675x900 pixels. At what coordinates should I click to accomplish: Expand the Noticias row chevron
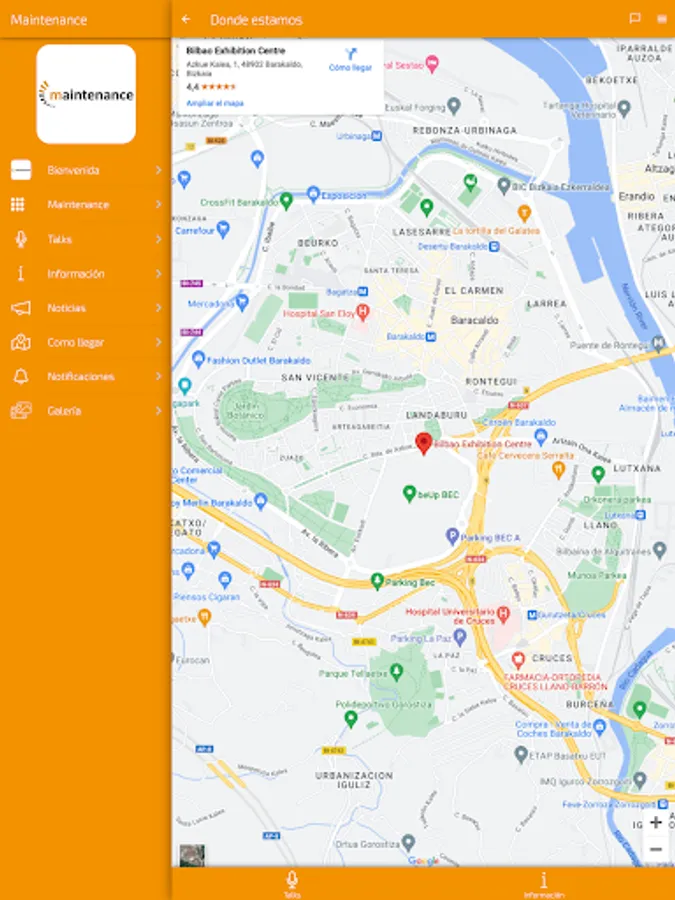pyautogui.click(x=158, y=308)
